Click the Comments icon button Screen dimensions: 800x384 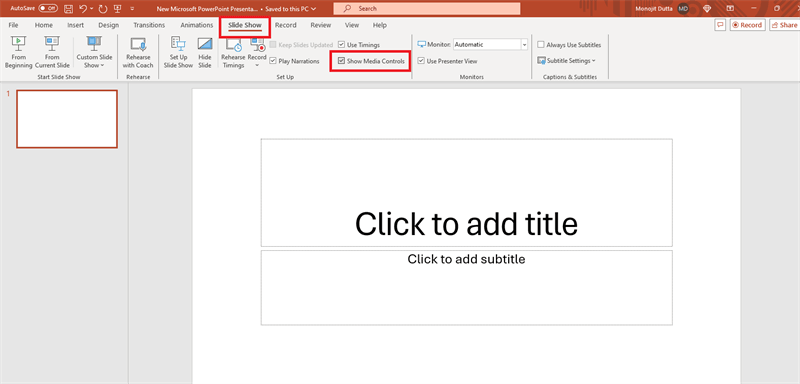tap(720, 25)
